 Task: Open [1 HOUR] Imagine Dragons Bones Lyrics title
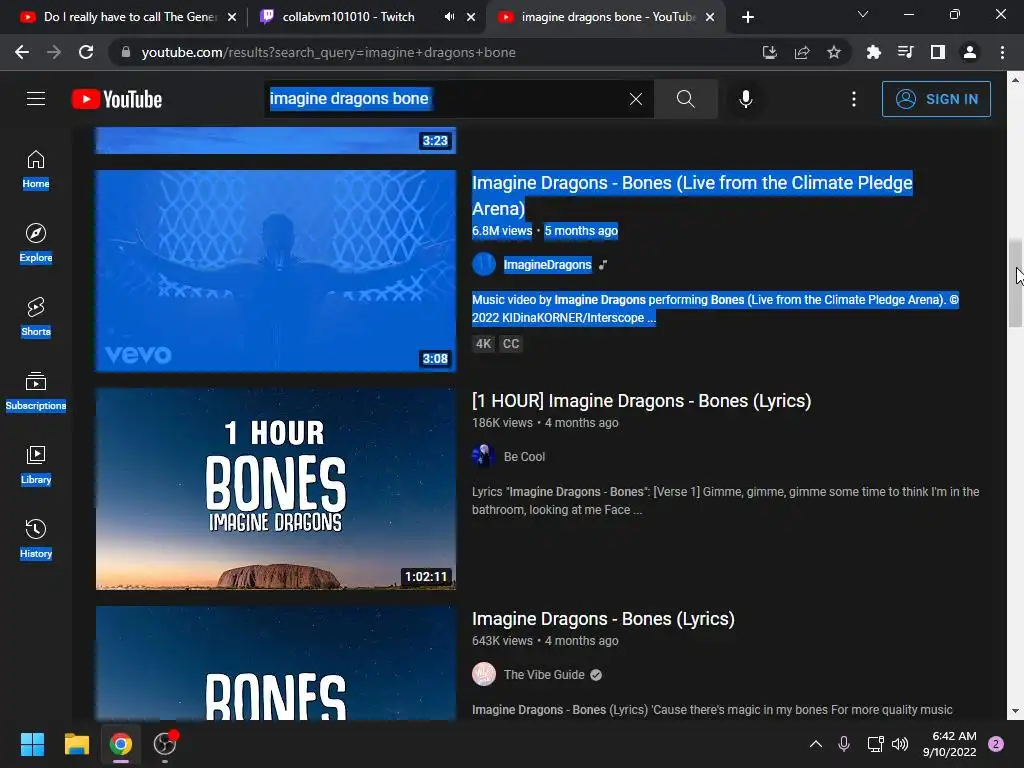coord(641,400)
